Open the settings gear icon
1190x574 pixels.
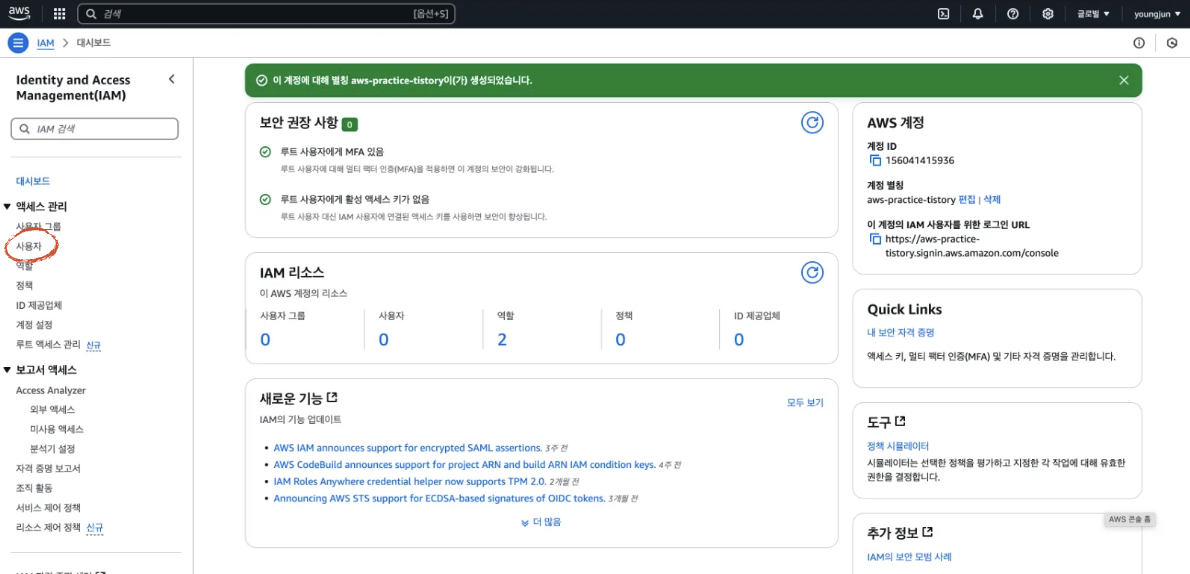pyautogui.click(x=1048, y=14)
